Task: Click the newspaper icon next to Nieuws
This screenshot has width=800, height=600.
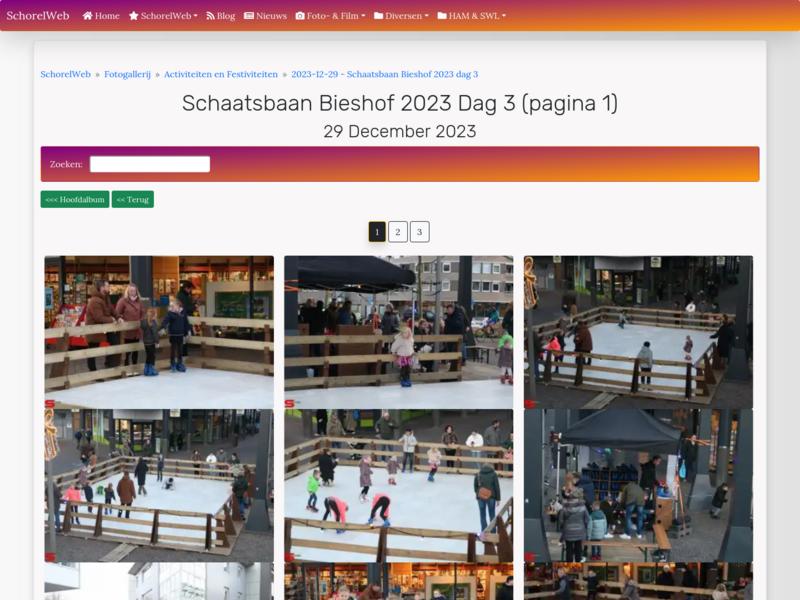Action: tap(249, 16)
